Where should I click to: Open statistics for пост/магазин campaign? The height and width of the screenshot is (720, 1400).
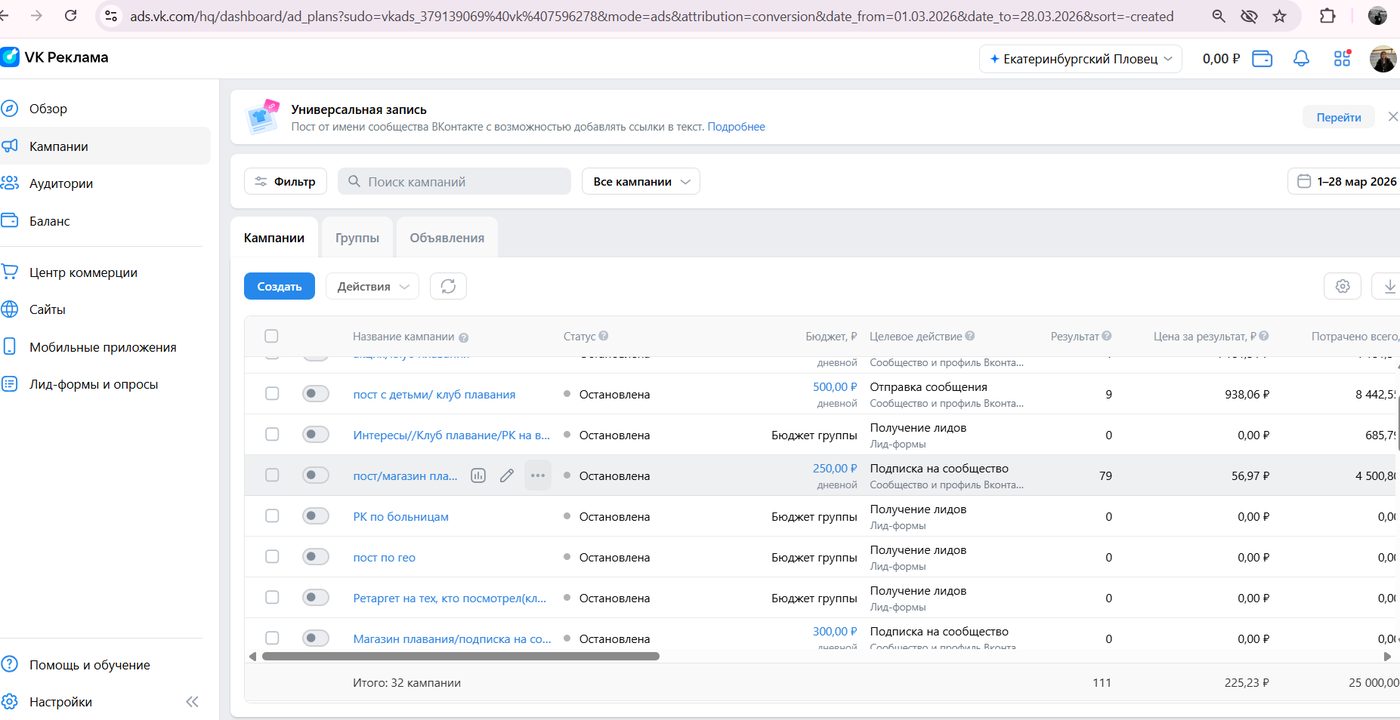pos(478,476)
